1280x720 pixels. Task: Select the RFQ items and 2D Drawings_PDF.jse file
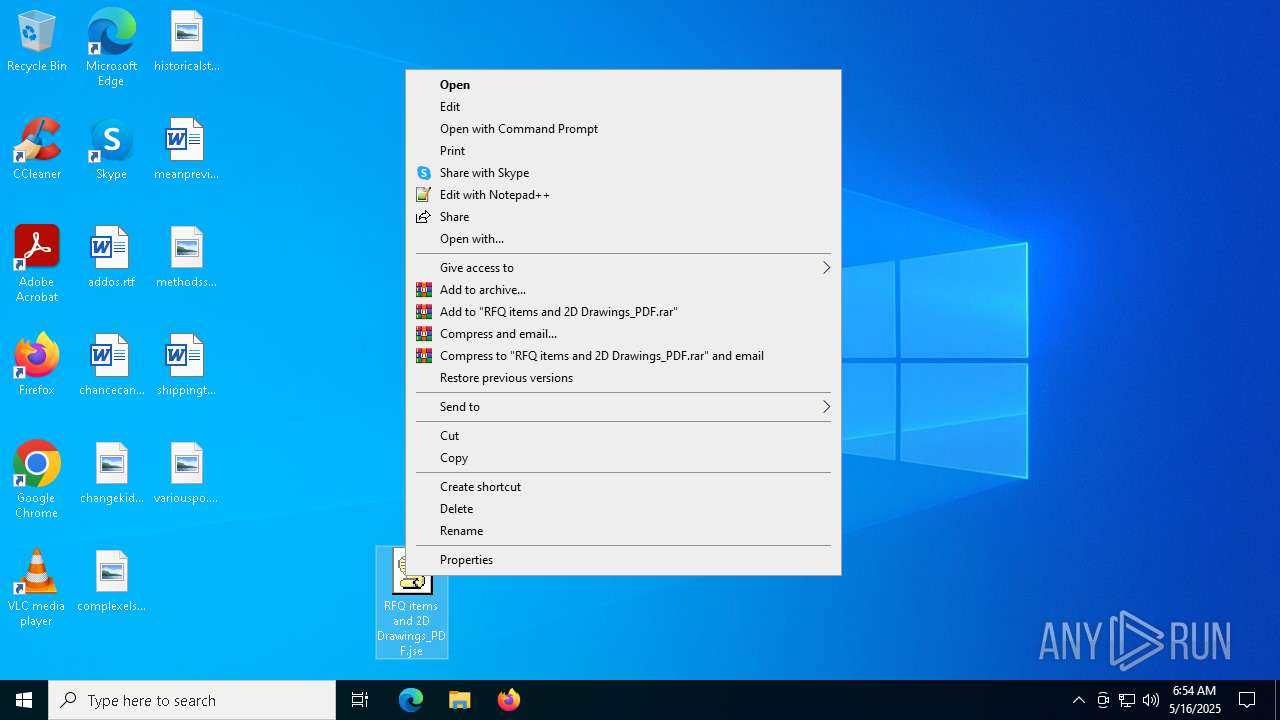(412, 602)
